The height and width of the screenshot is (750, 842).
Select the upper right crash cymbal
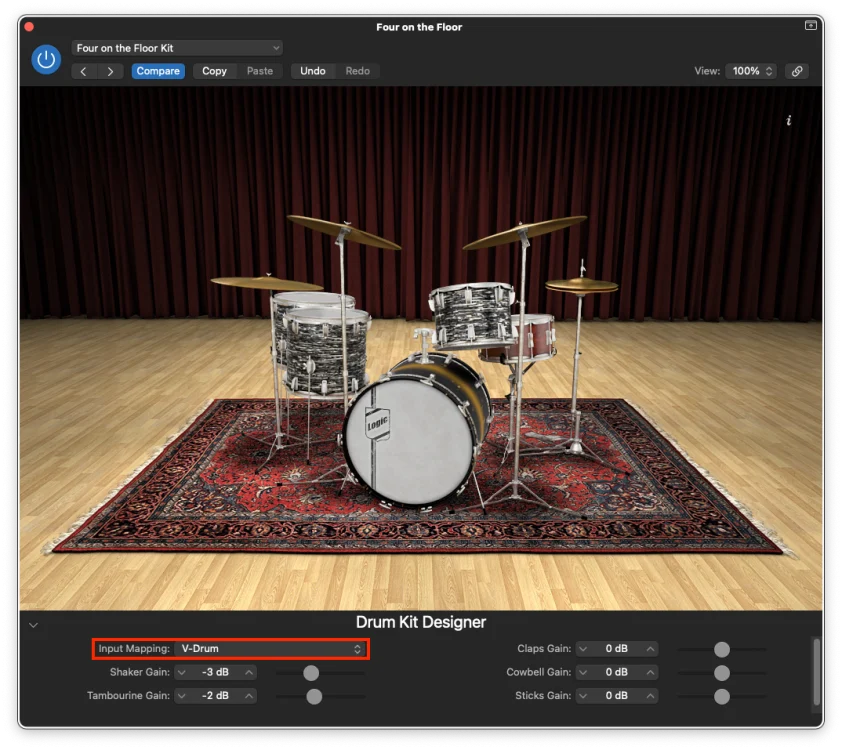click(x=525, y=232)
